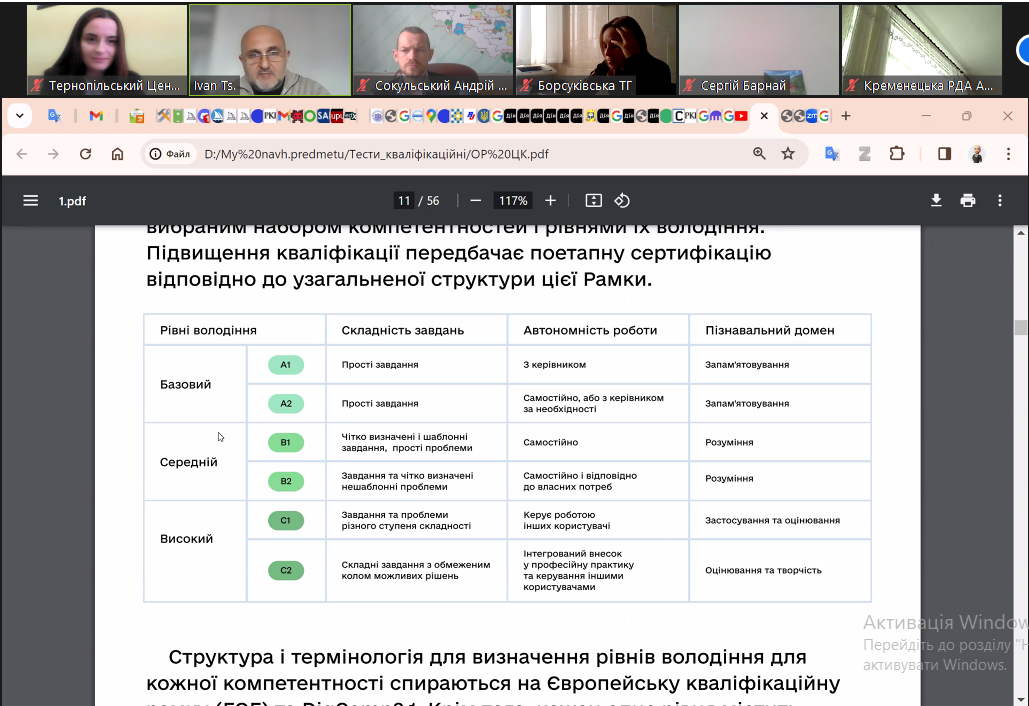The width and height of the screenshot is (1029, 706).
Task: Click the Середній level cell
Action: pos(195,462)
